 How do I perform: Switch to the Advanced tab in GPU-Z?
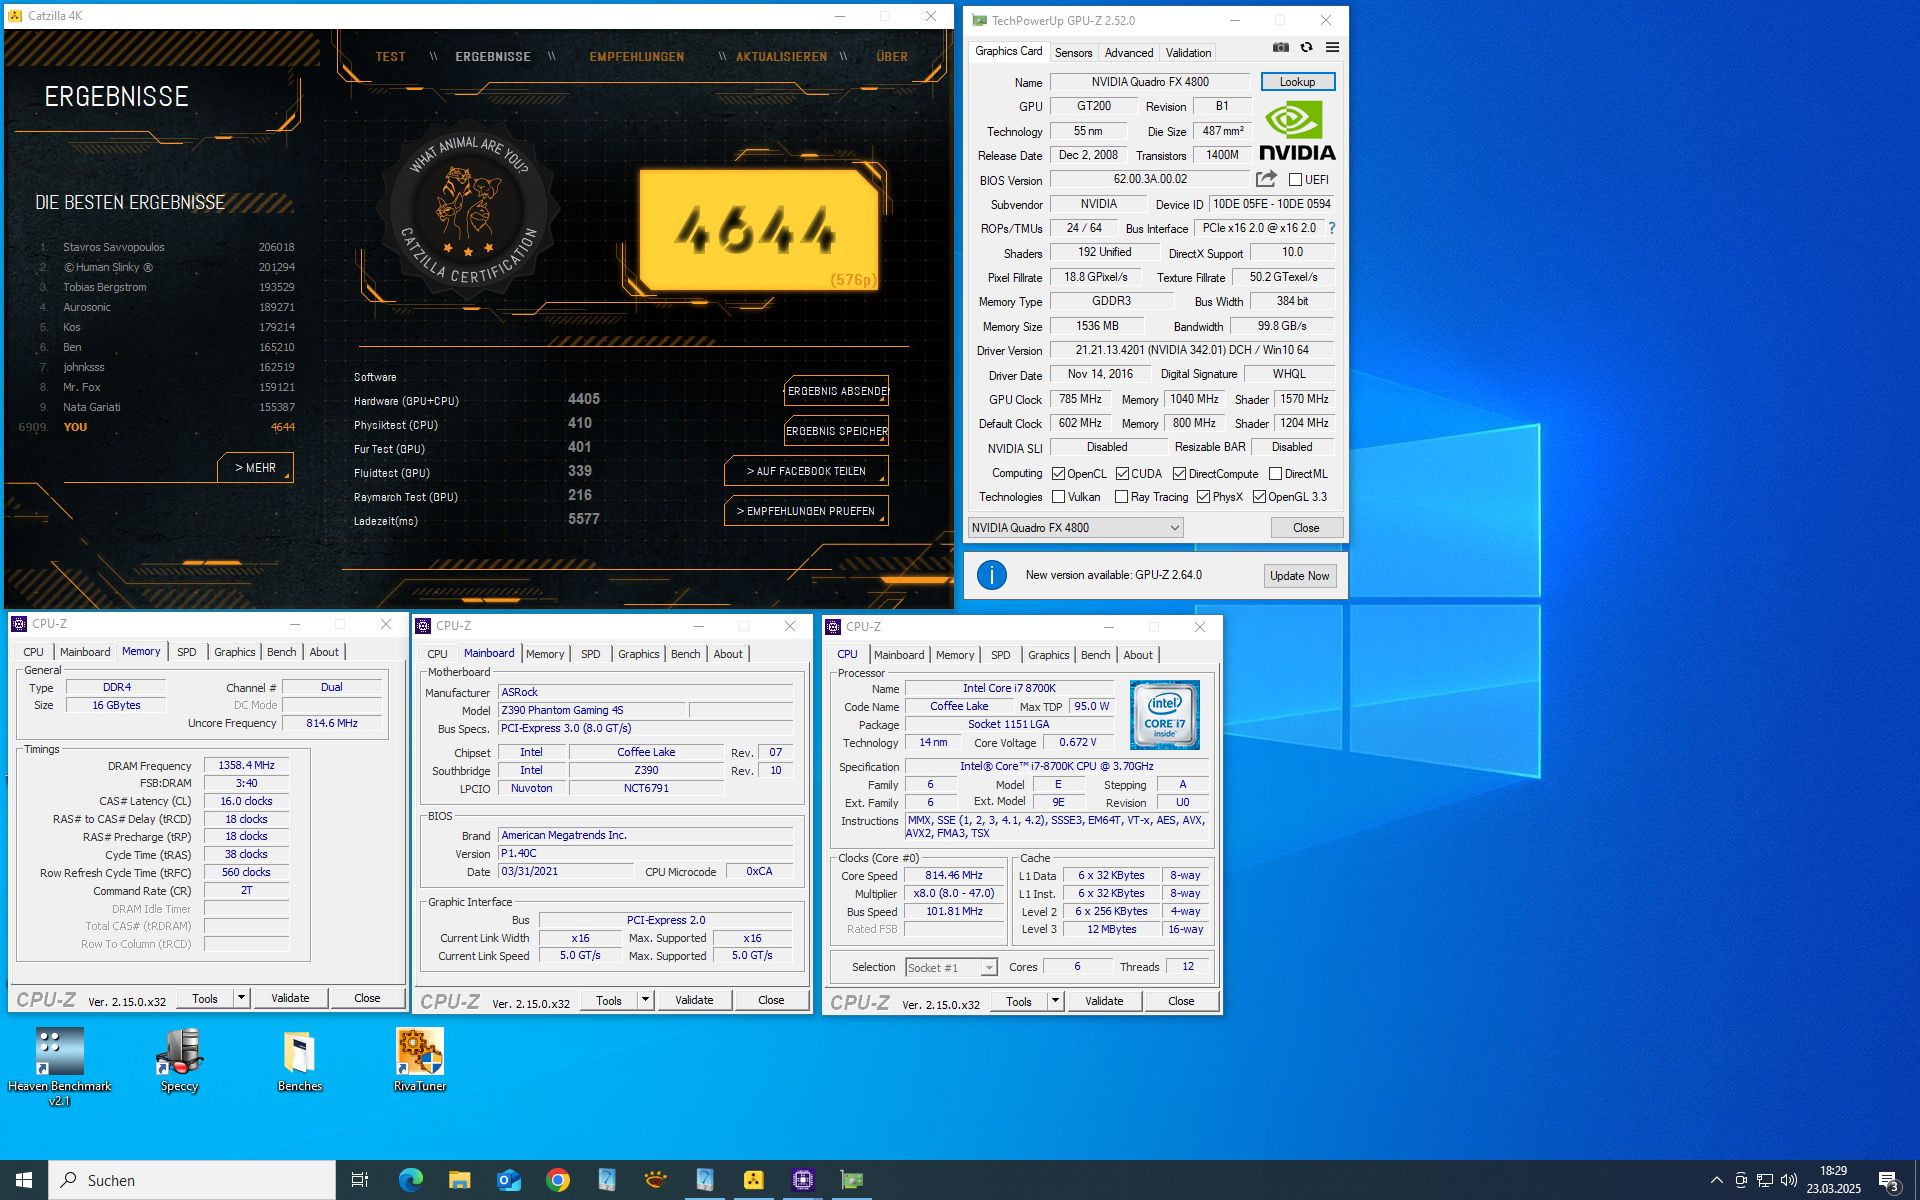pos(1128,52)
